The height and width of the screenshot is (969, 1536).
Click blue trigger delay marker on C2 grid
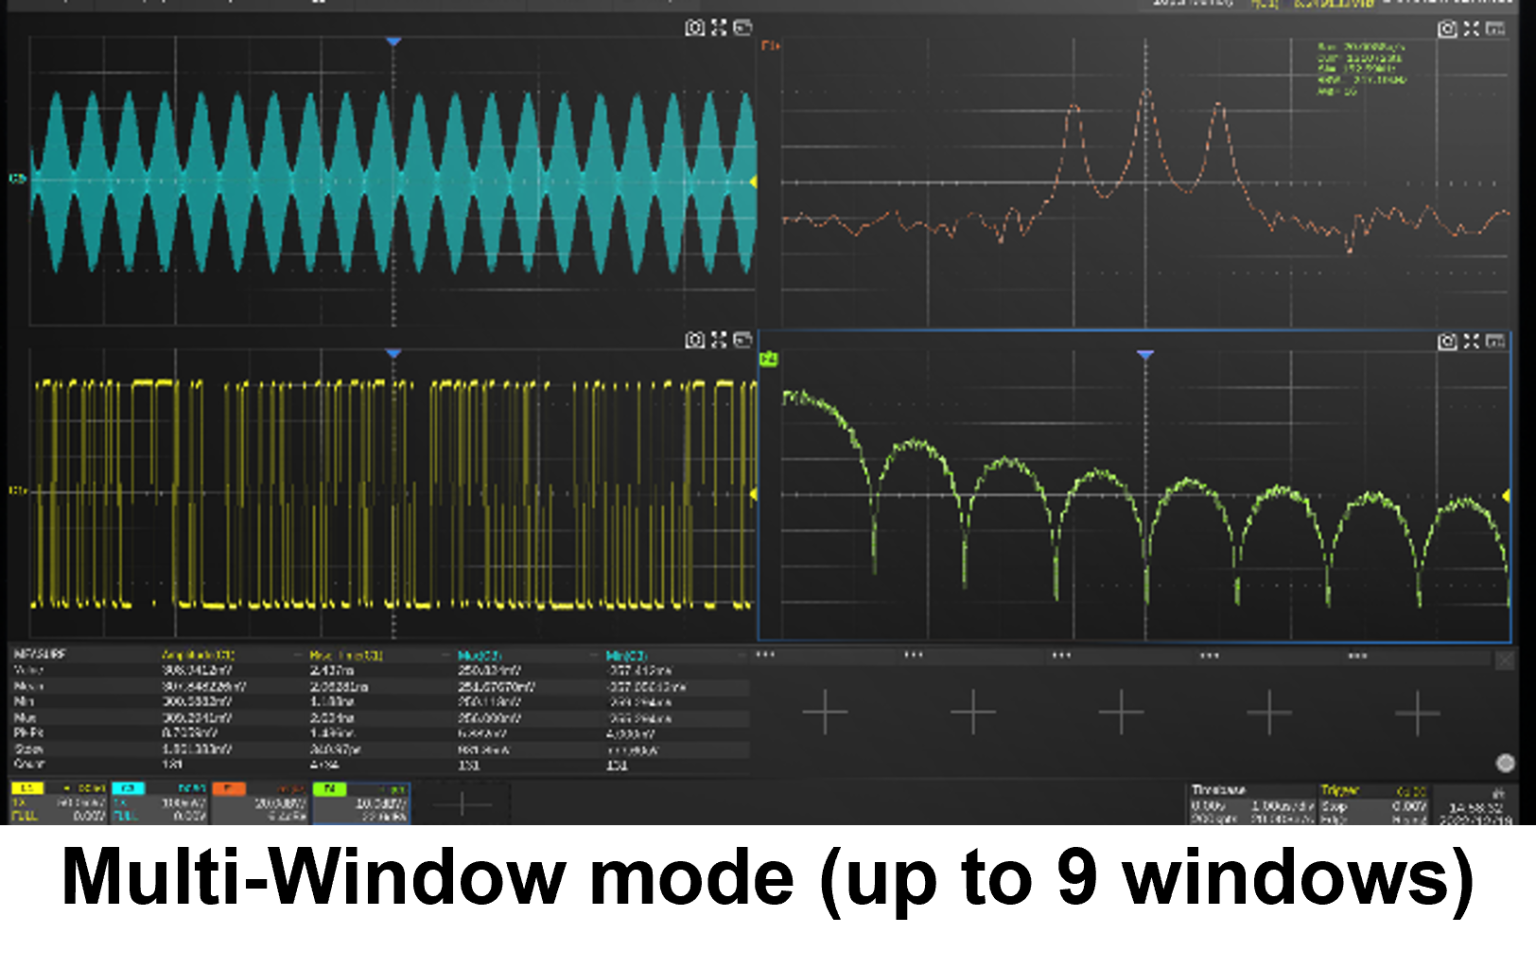click(393, 42)
